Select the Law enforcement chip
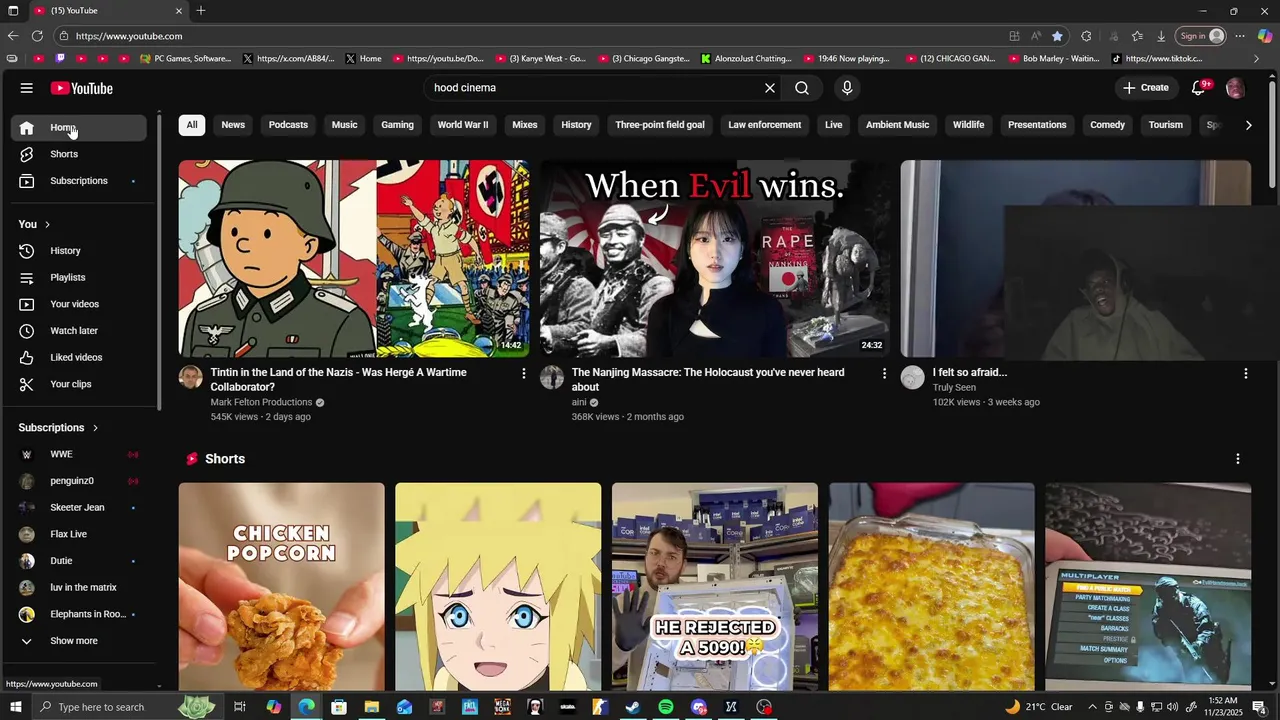 (x=765, y=125)
